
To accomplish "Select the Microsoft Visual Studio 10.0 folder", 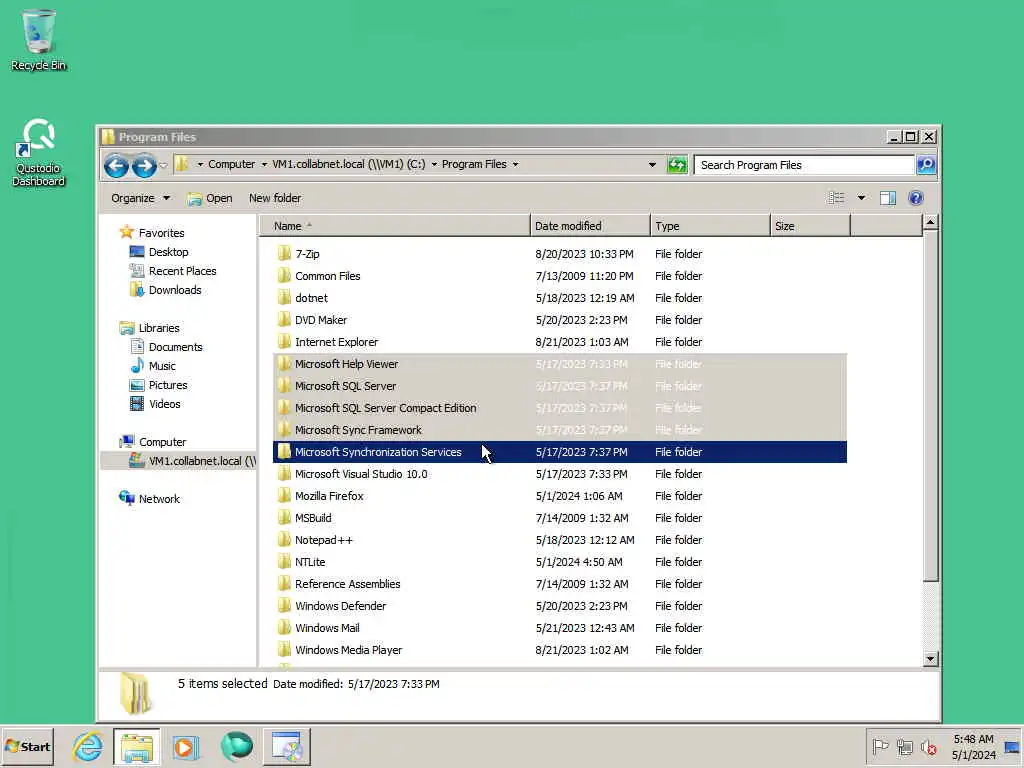I will (361, 473).
